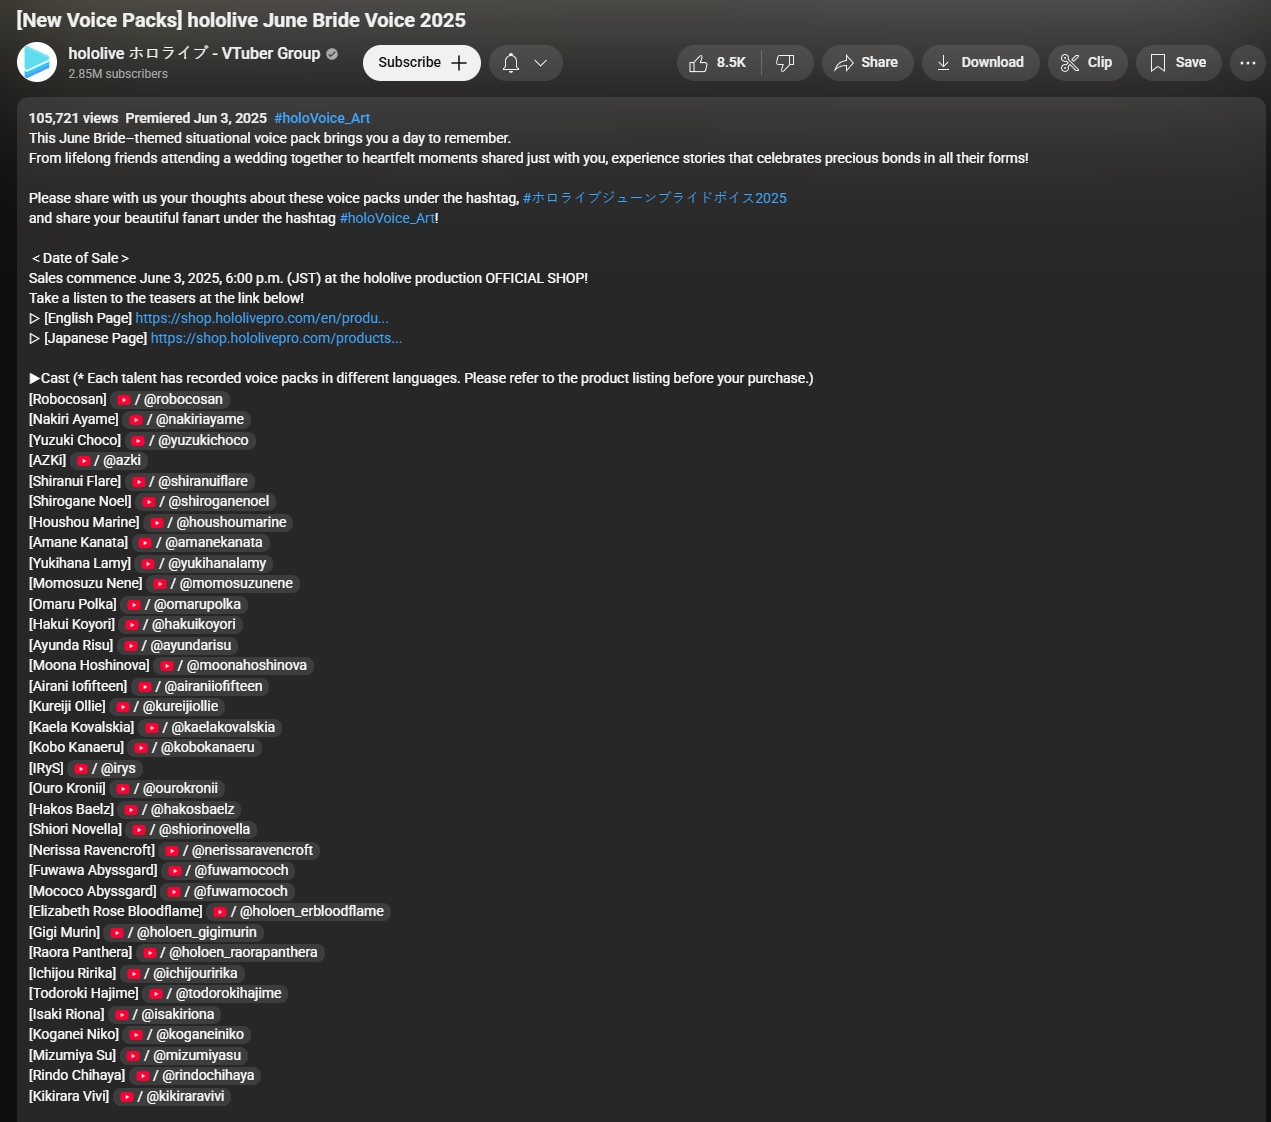The width and height of the screenshot is (1271, 1122).
Task: Open #holoVoice_Art link in fanart sentence
Action: pyautogui.click(x=387, y=218)
